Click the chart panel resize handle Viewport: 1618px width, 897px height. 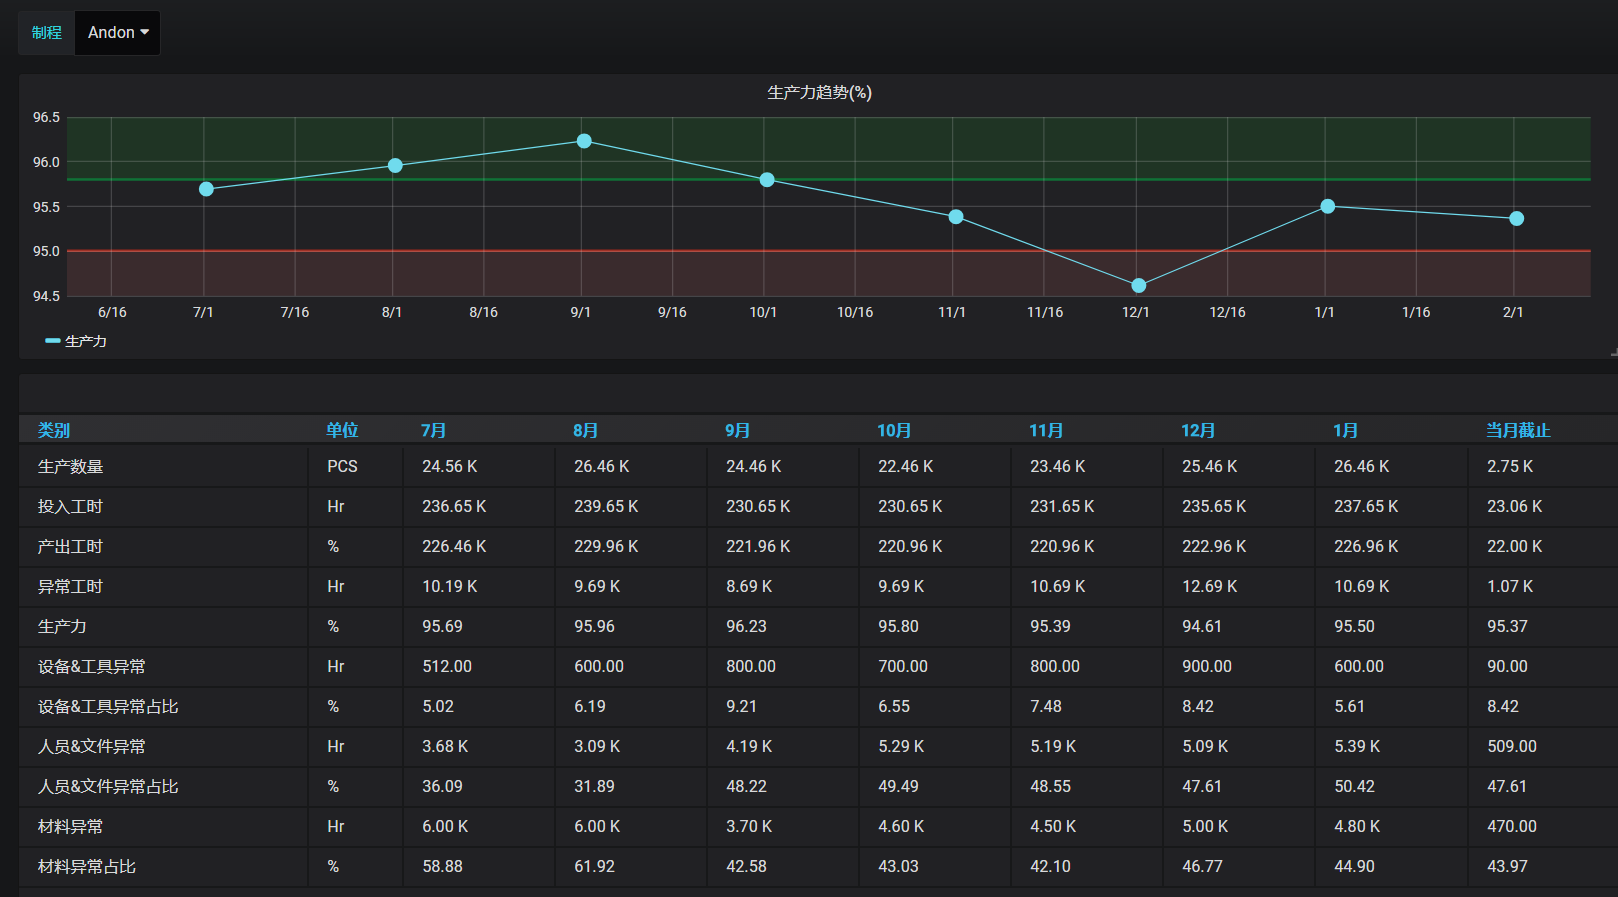(1613, 353)
